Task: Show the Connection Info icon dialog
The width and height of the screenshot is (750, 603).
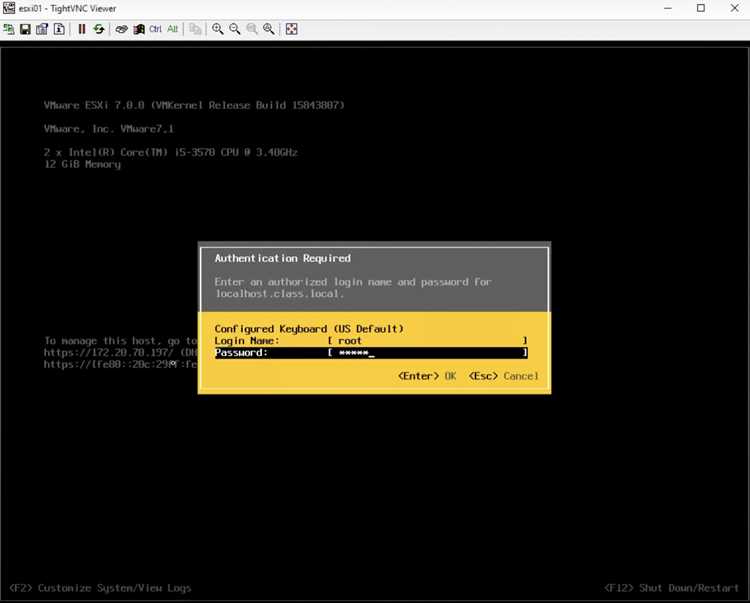Action: (x=59, y=29)
